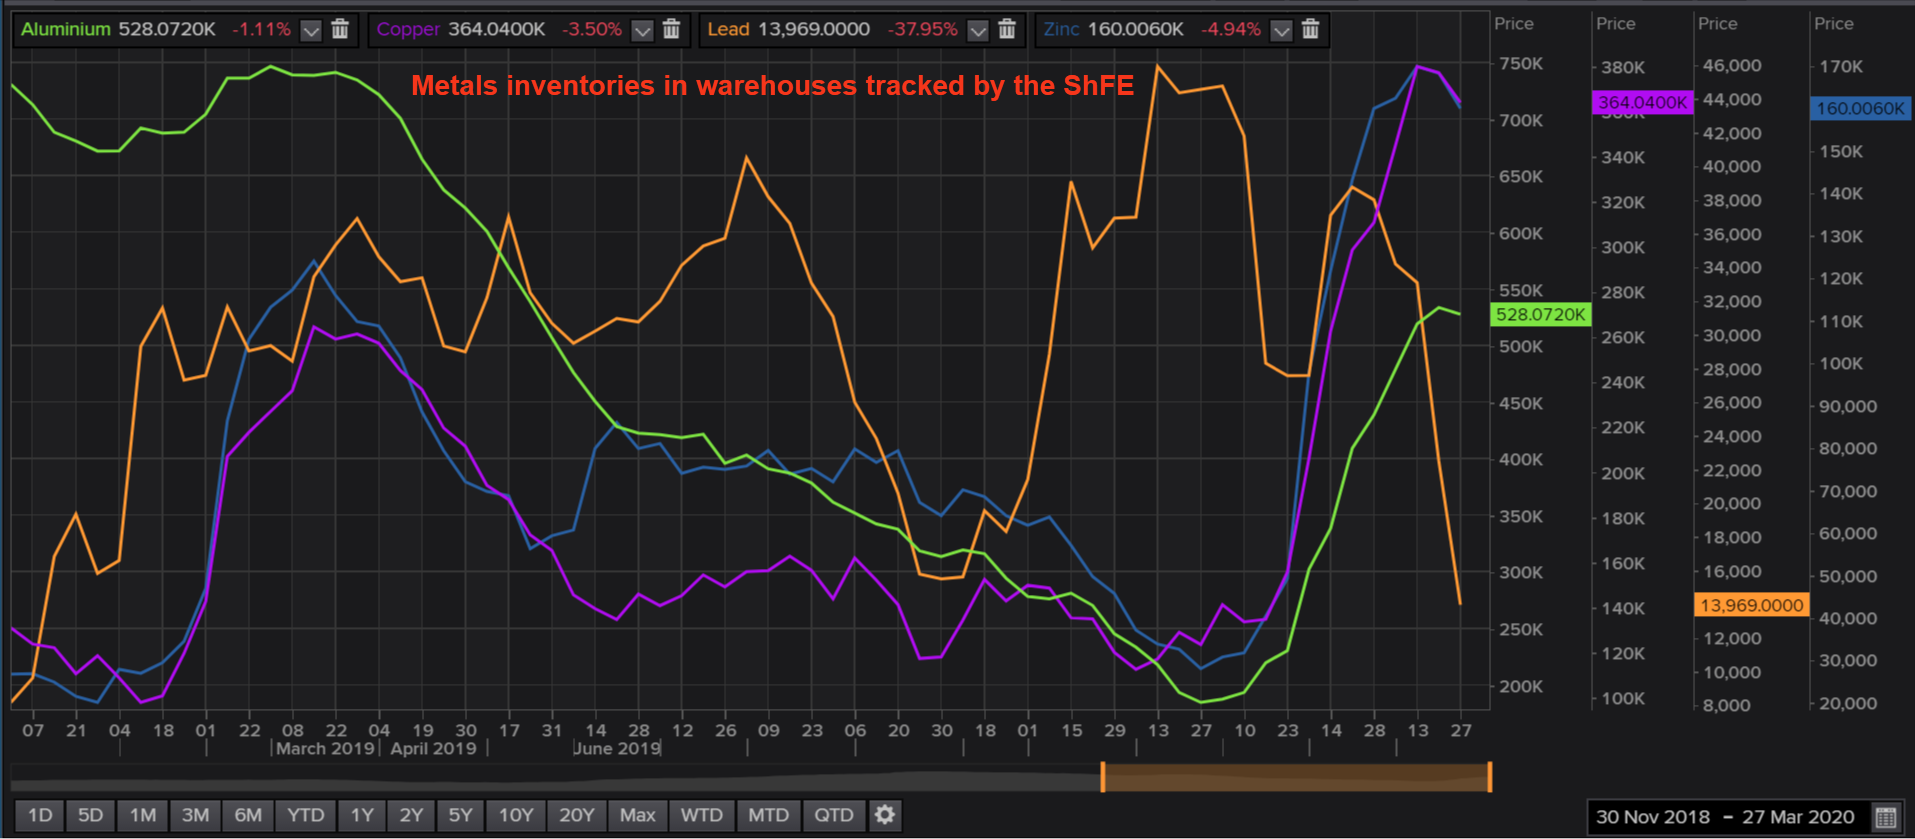This screenshot has width=1915, height=839.
Task: Open the Zinc series dropdown arrow
Action: pos(1281,30)
